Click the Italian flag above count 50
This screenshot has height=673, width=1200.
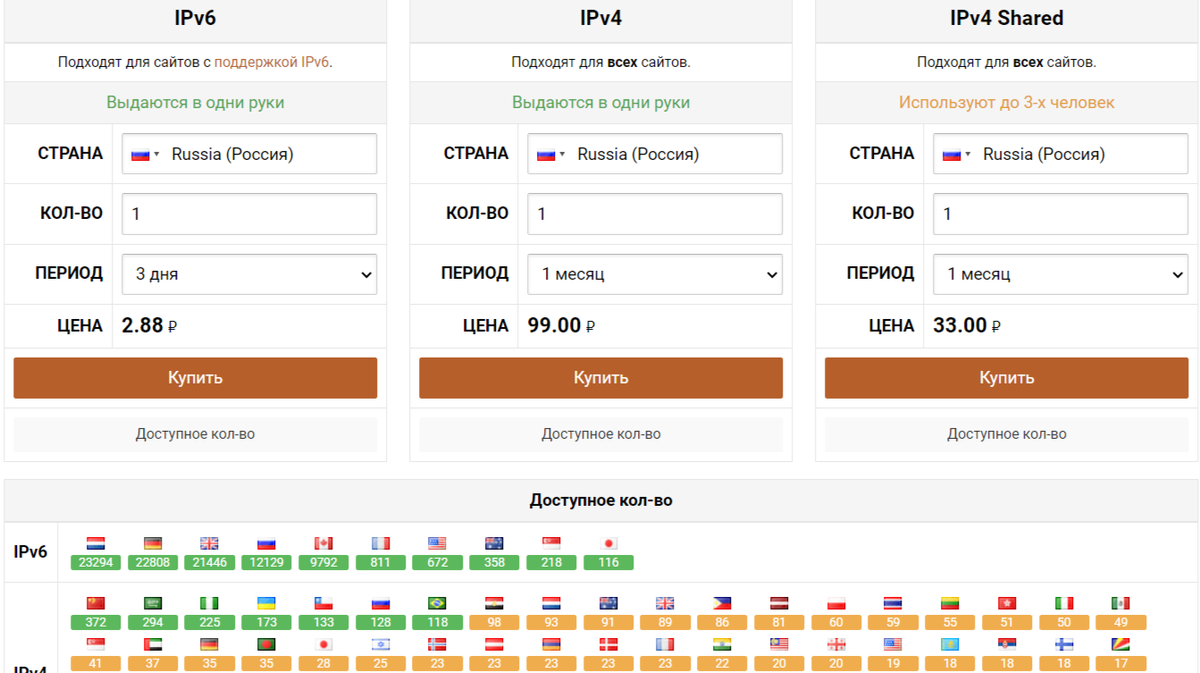click(1064, 604)
